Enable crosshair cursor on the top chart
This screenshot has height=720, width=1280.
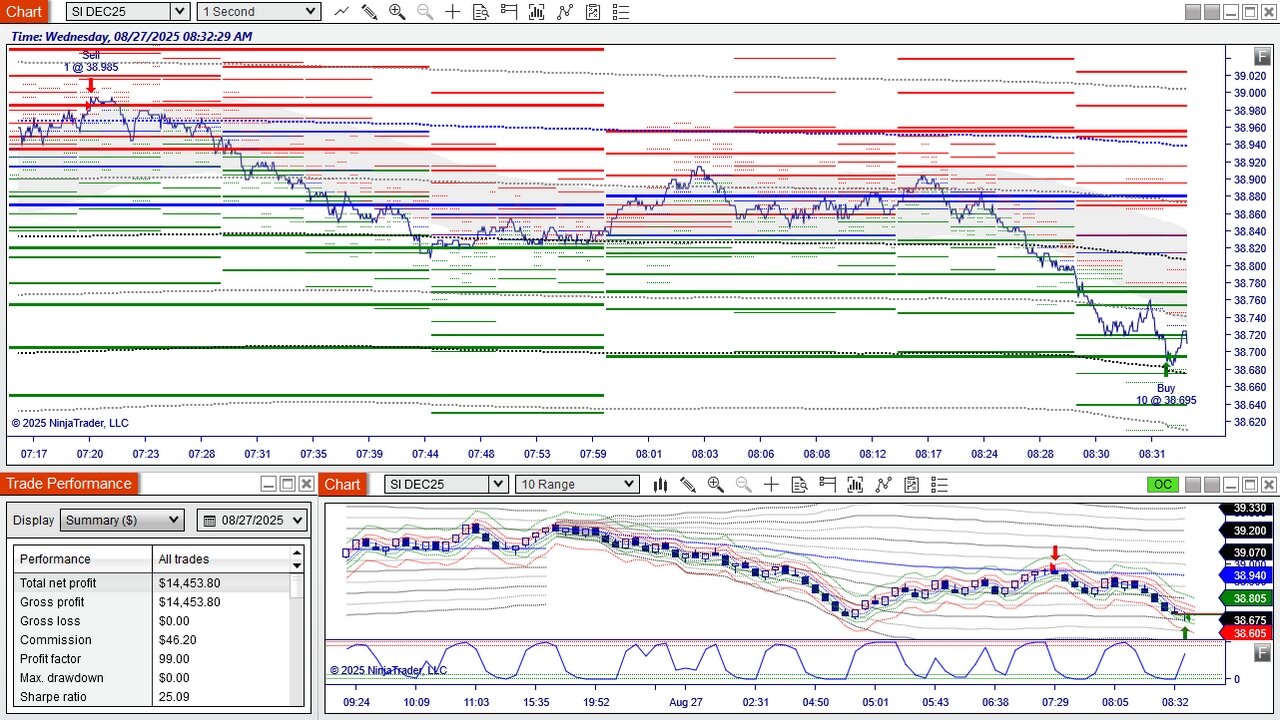[x=453, y=12]
